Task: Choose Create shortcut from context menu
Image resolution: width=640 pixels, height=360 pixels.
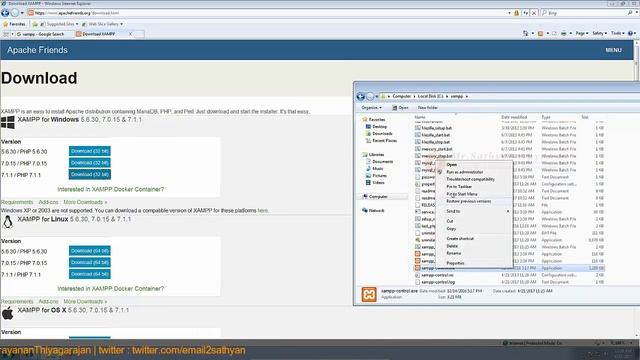Action: pyautogui.click(x=460, y=238)
